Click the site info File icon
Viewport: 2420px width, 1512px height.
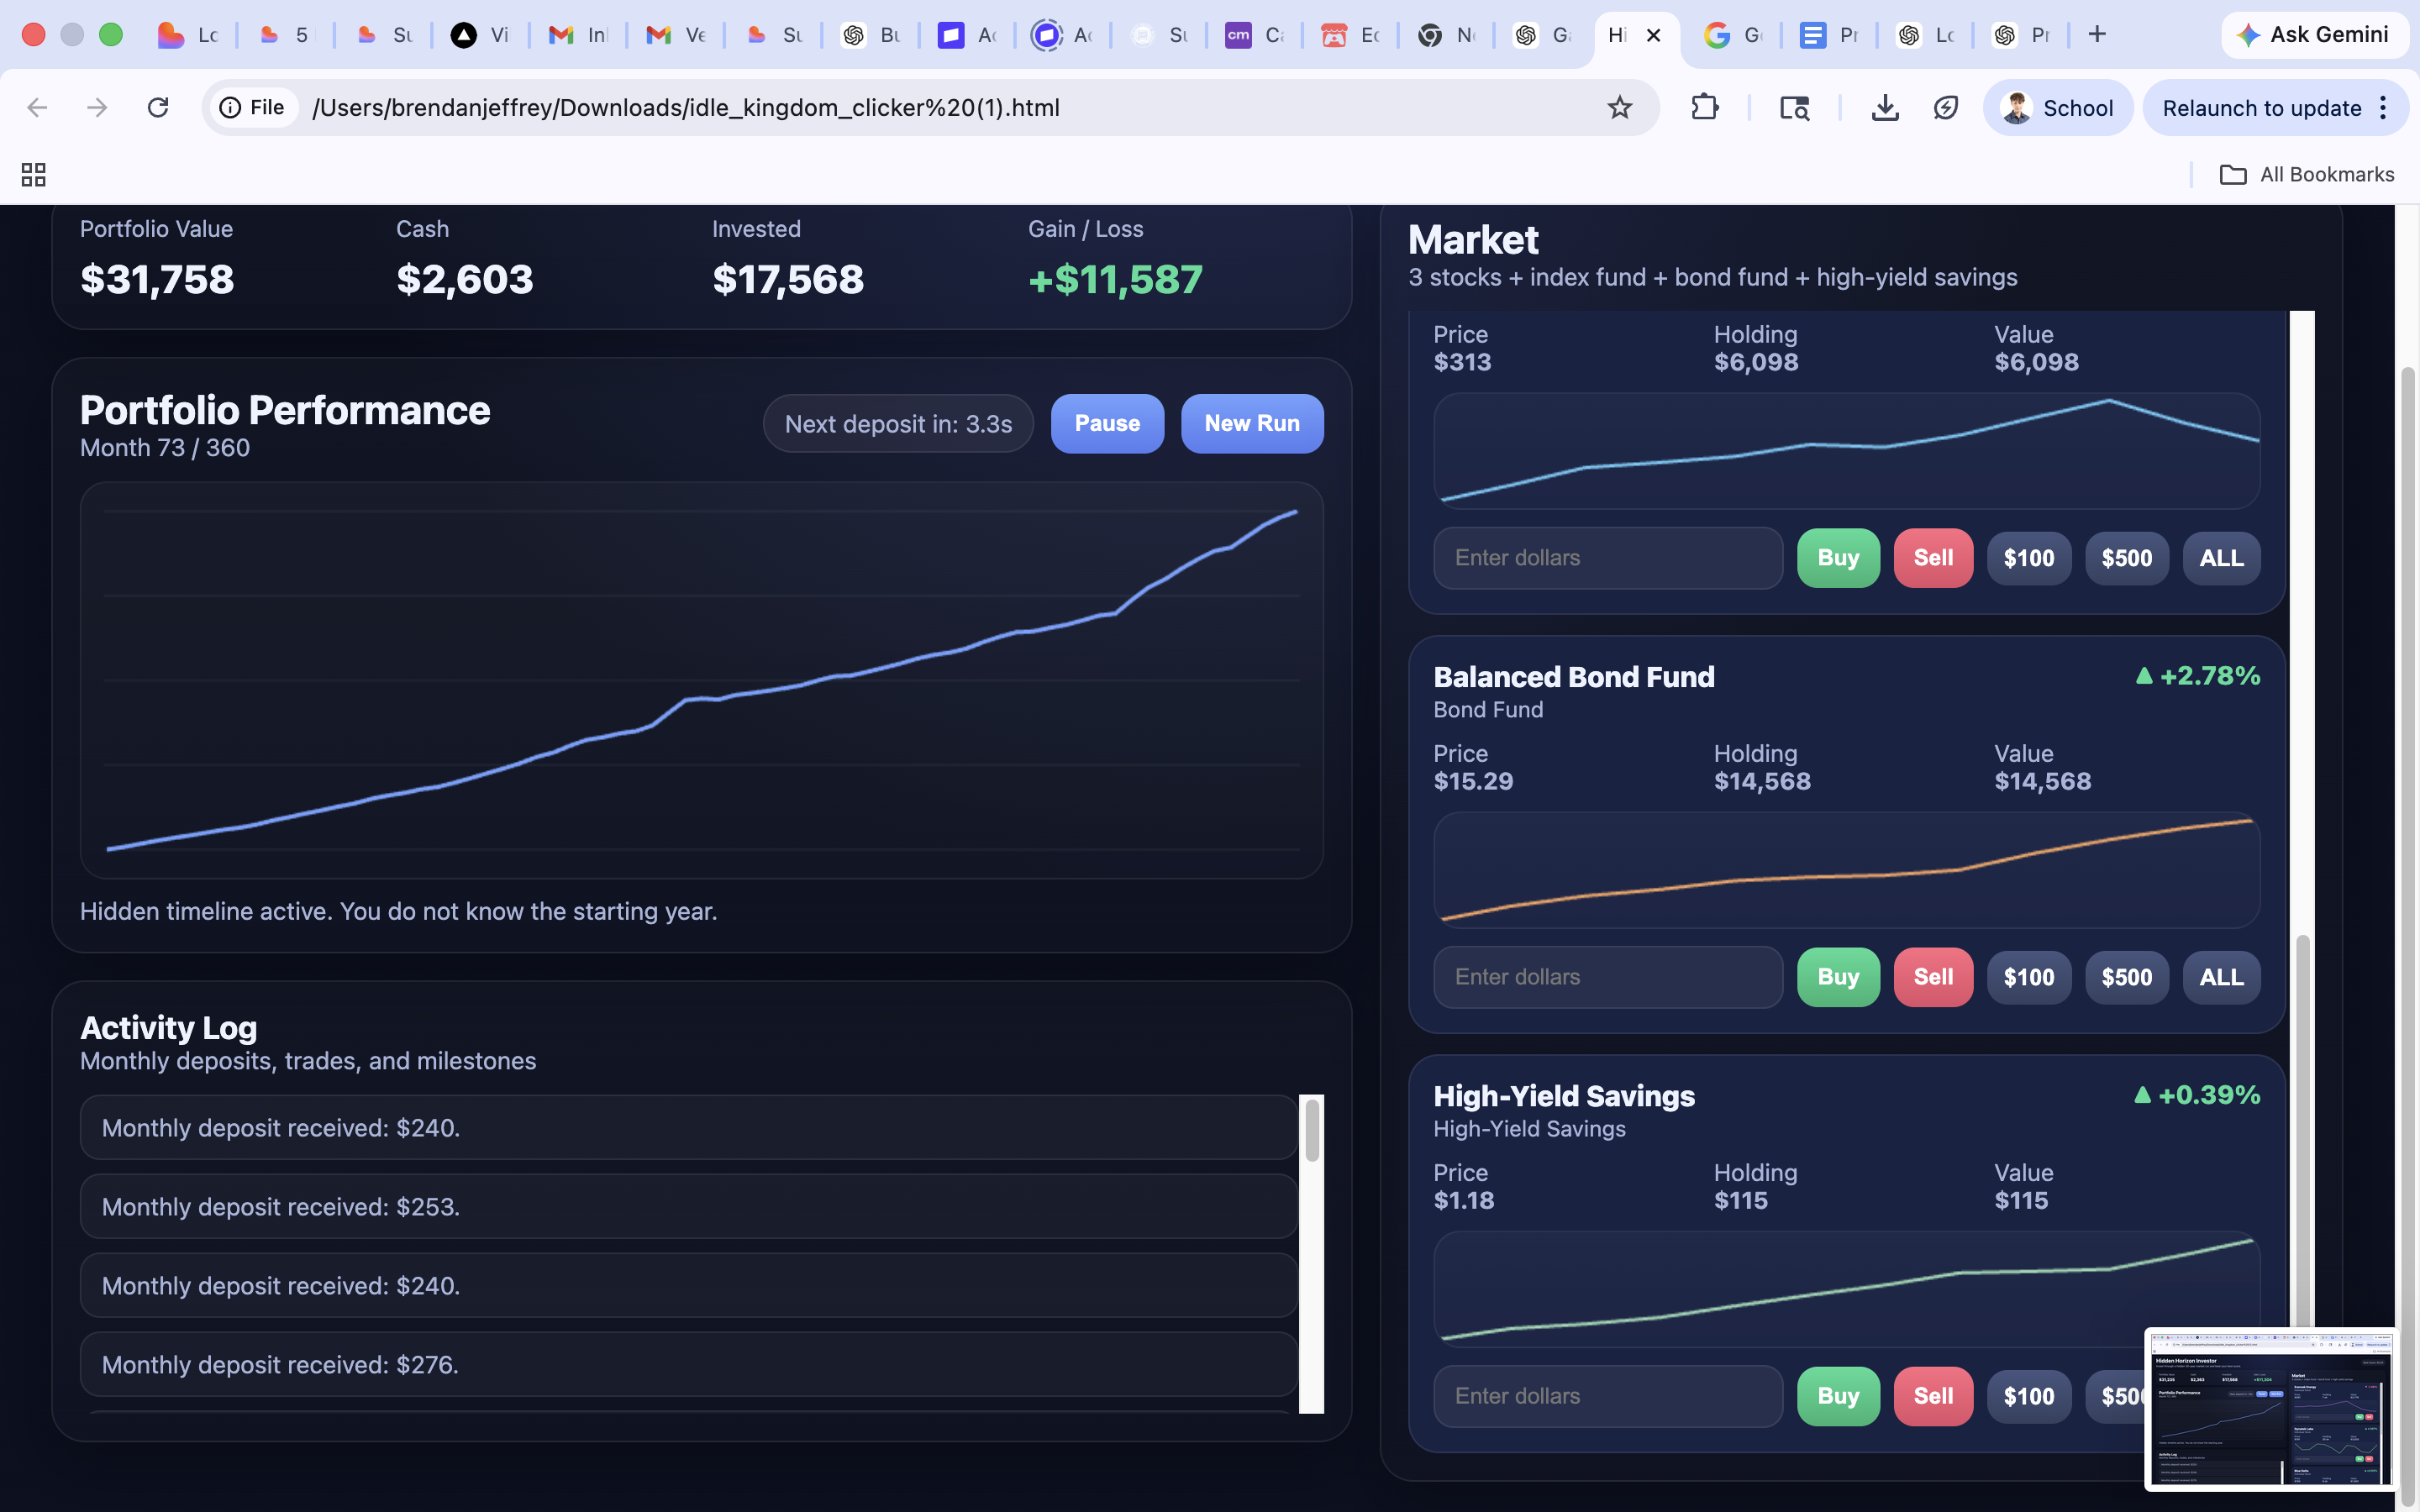252,107
